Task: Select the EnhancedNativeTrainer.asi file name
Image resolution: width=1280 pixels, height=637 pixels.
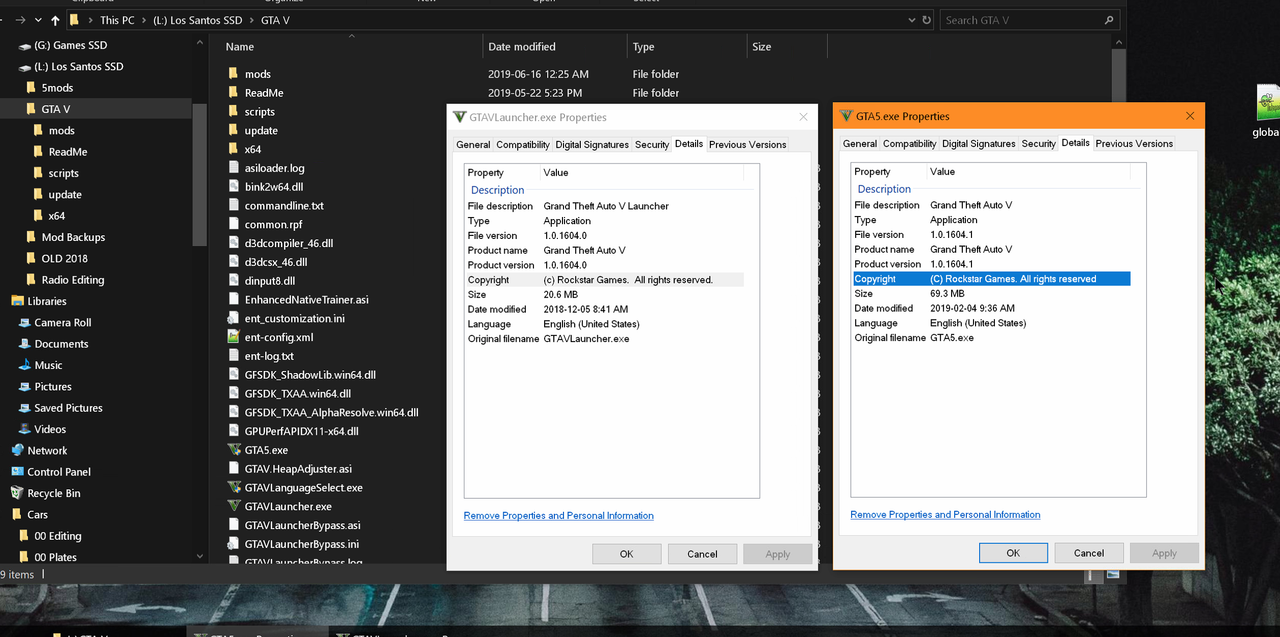Action: pyautogui.click(x=306, y=300)
